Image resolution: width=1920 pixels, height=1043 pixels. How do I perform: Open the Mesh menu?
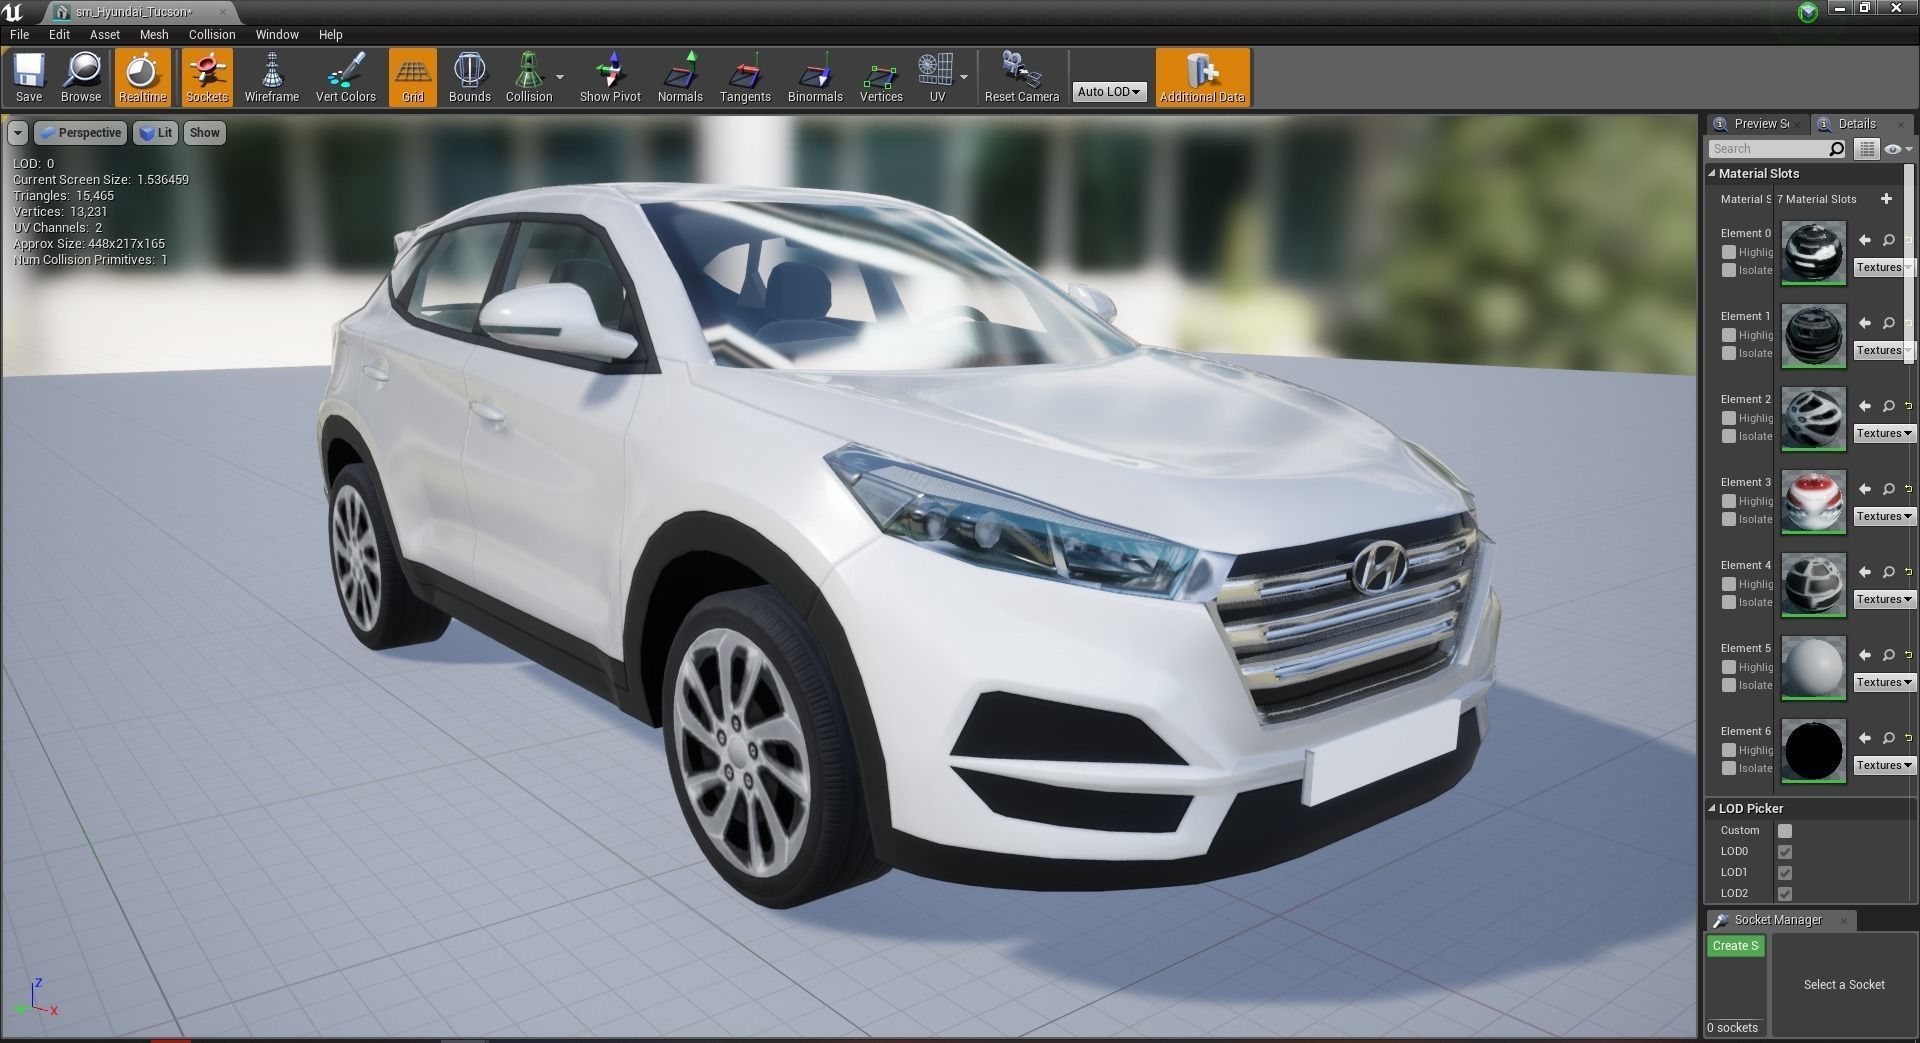(154, 34)
